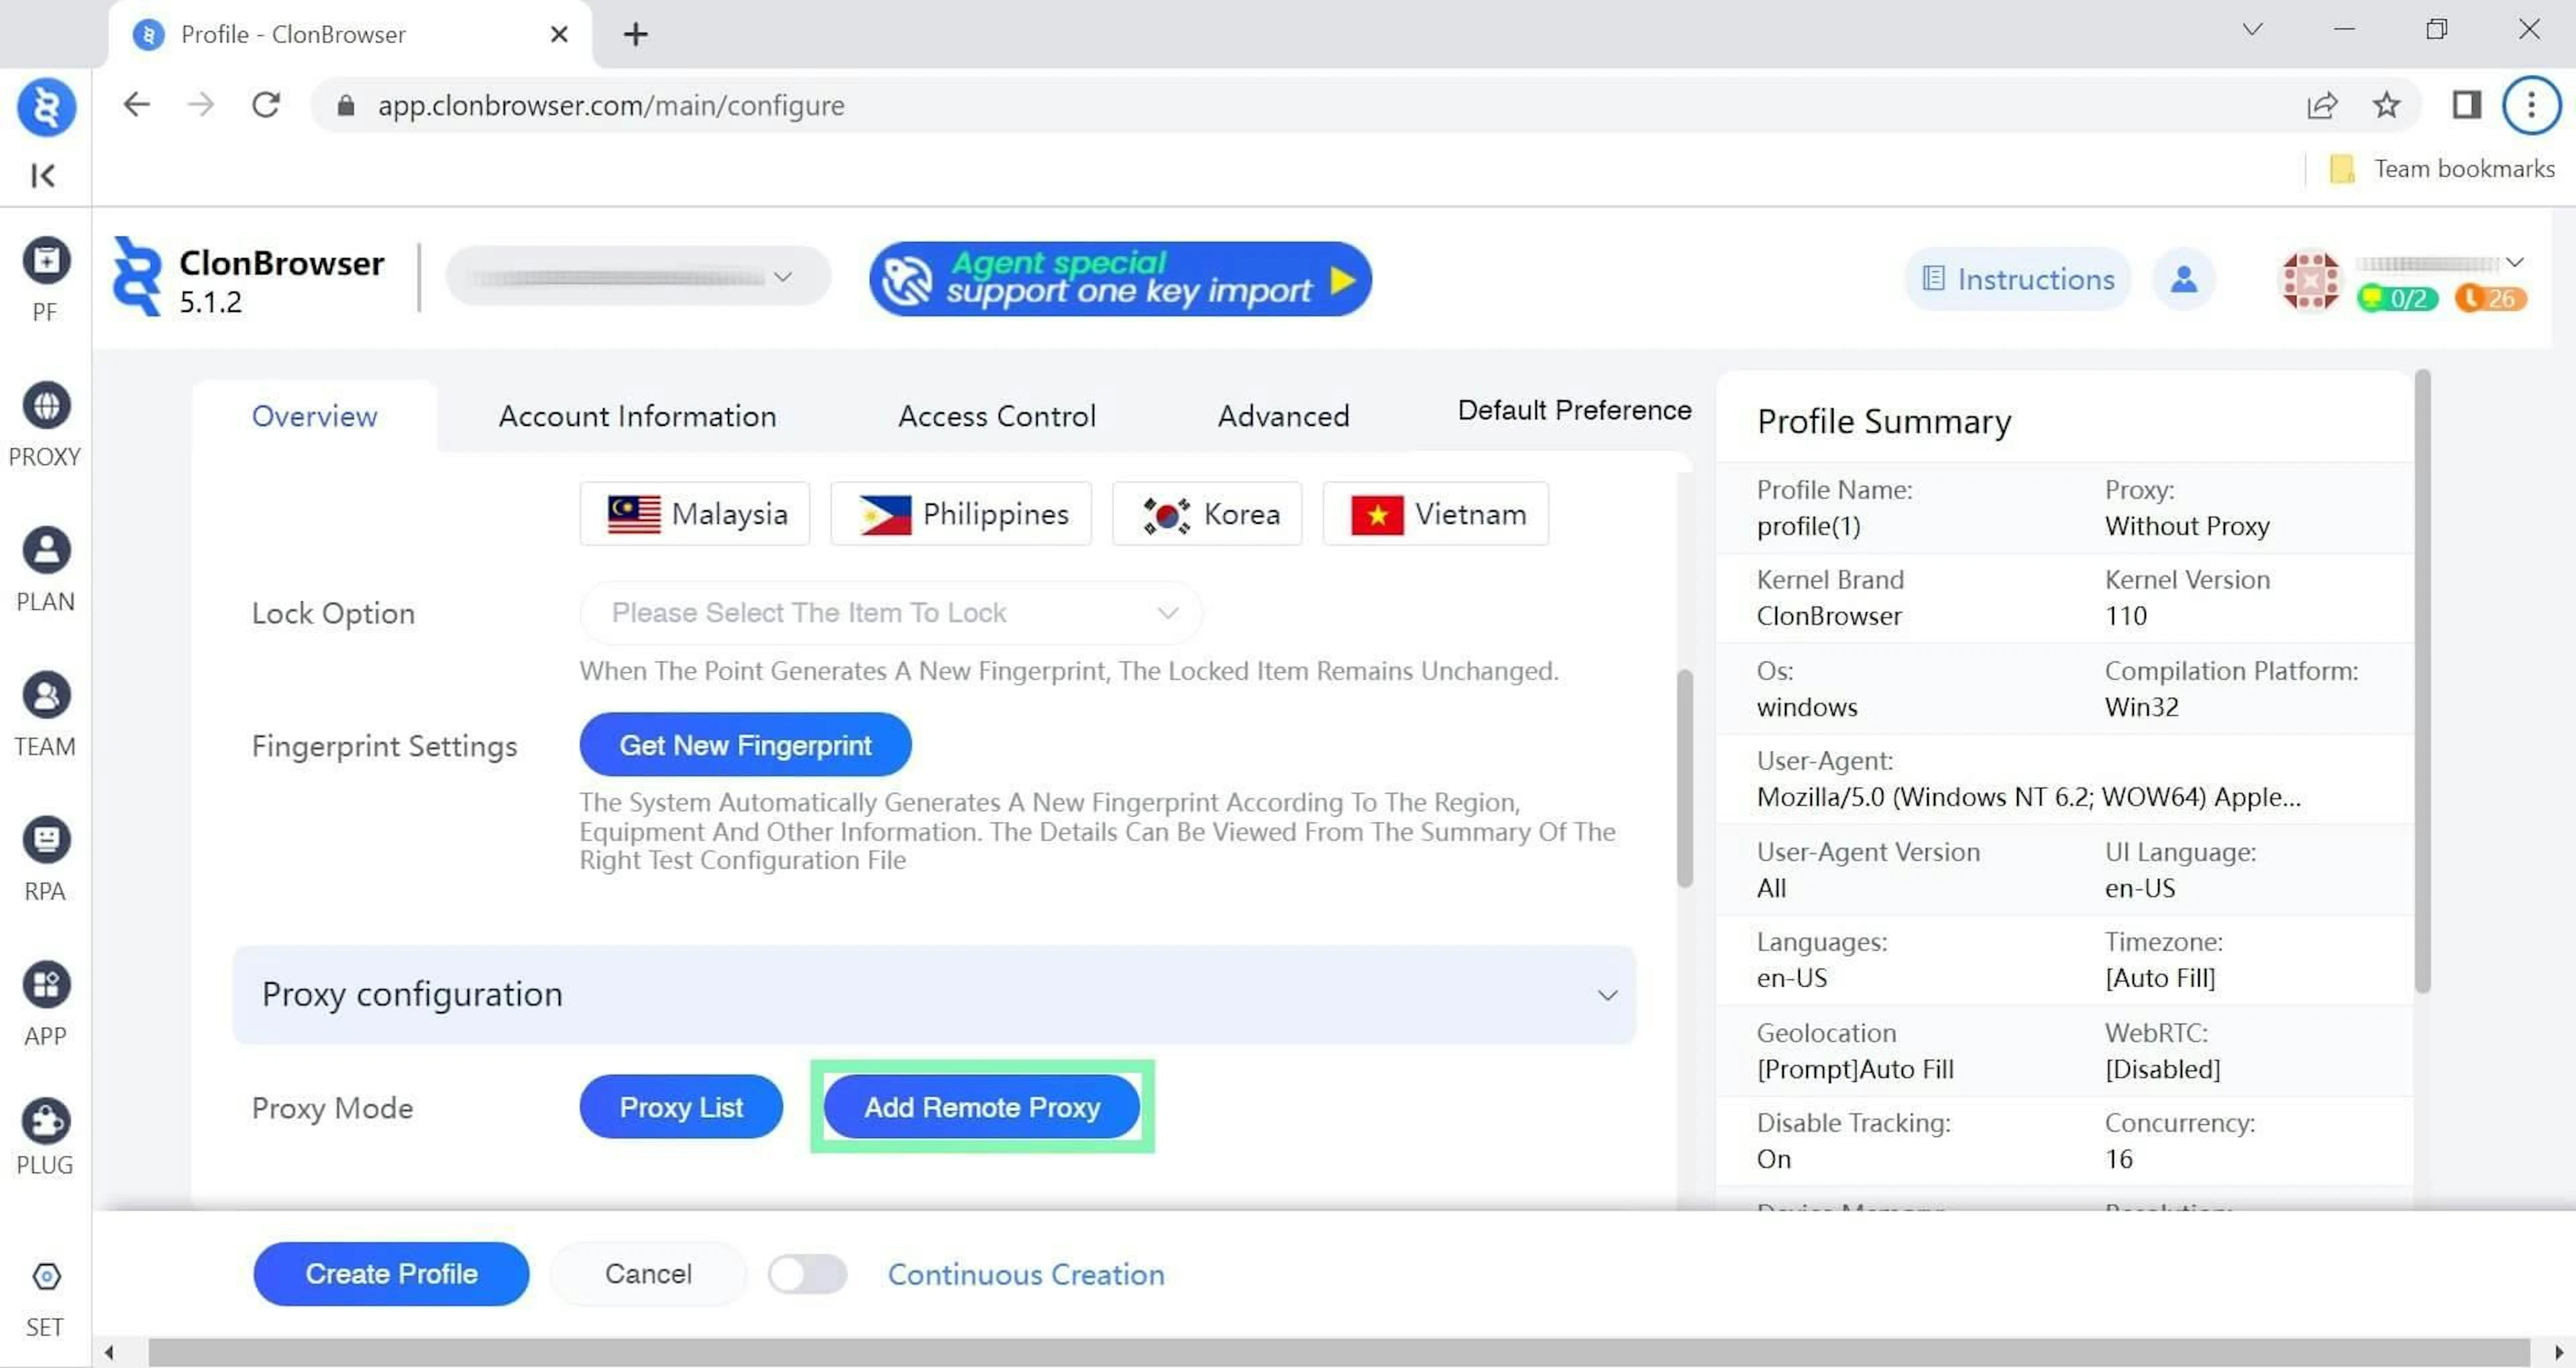Open the Lock Option dropdown
The height and width of the screenshot is (1368, 2576).
point(890,613)
